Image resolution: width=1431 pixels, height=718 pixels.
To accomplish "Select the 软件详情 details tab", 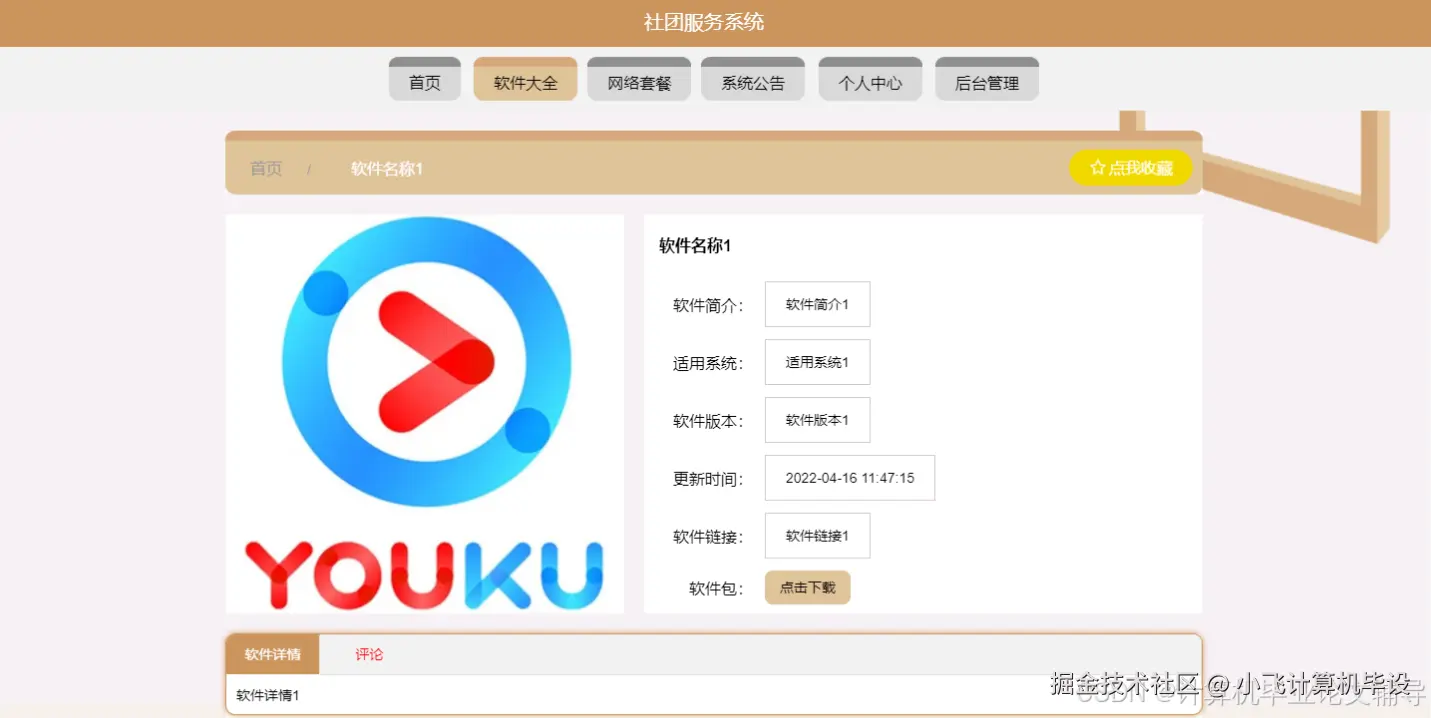I will click(272, 653).
